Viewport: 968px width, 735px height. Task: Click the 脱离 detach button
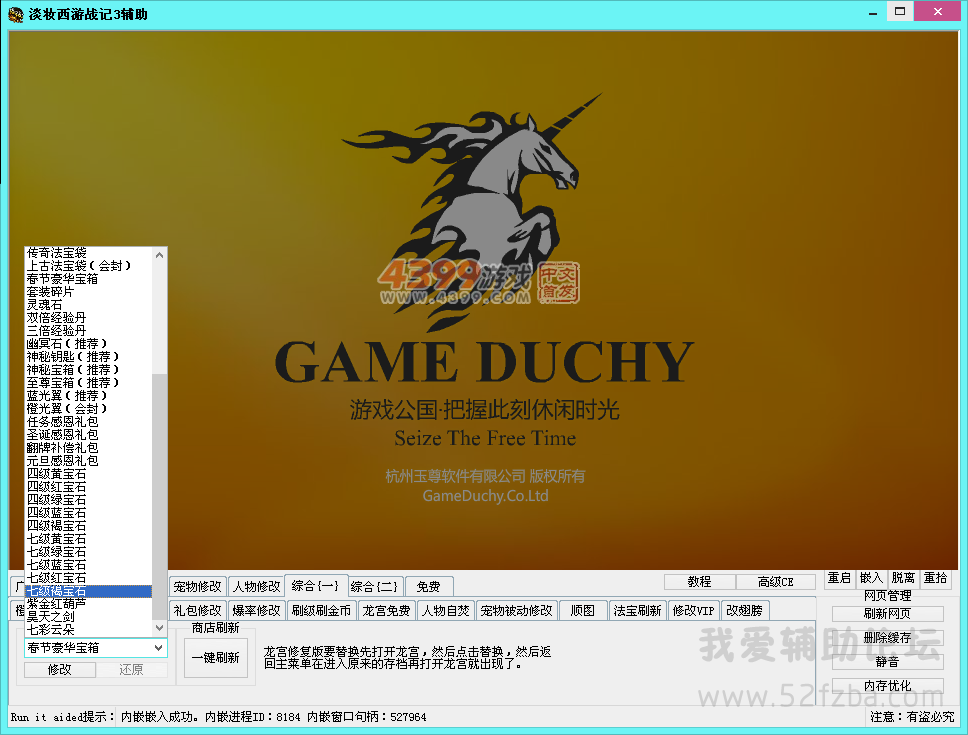tap(904, 578)
